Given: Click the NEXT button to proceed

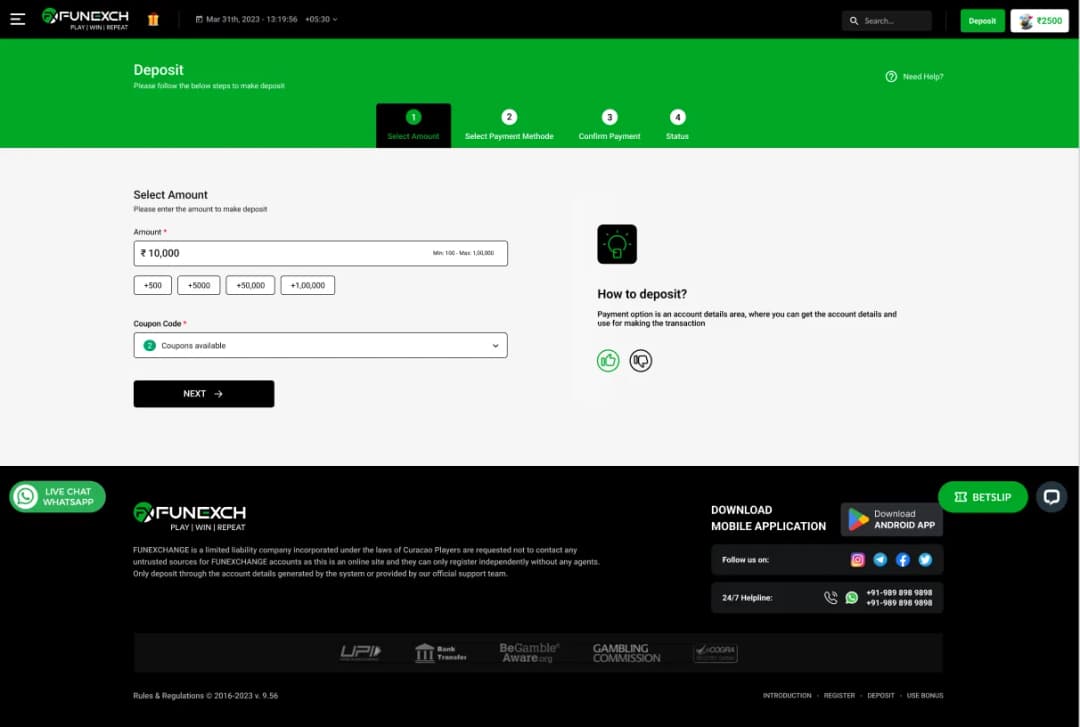Looking at the screenshot, I should pyautogui.click(x=203, y=393).
